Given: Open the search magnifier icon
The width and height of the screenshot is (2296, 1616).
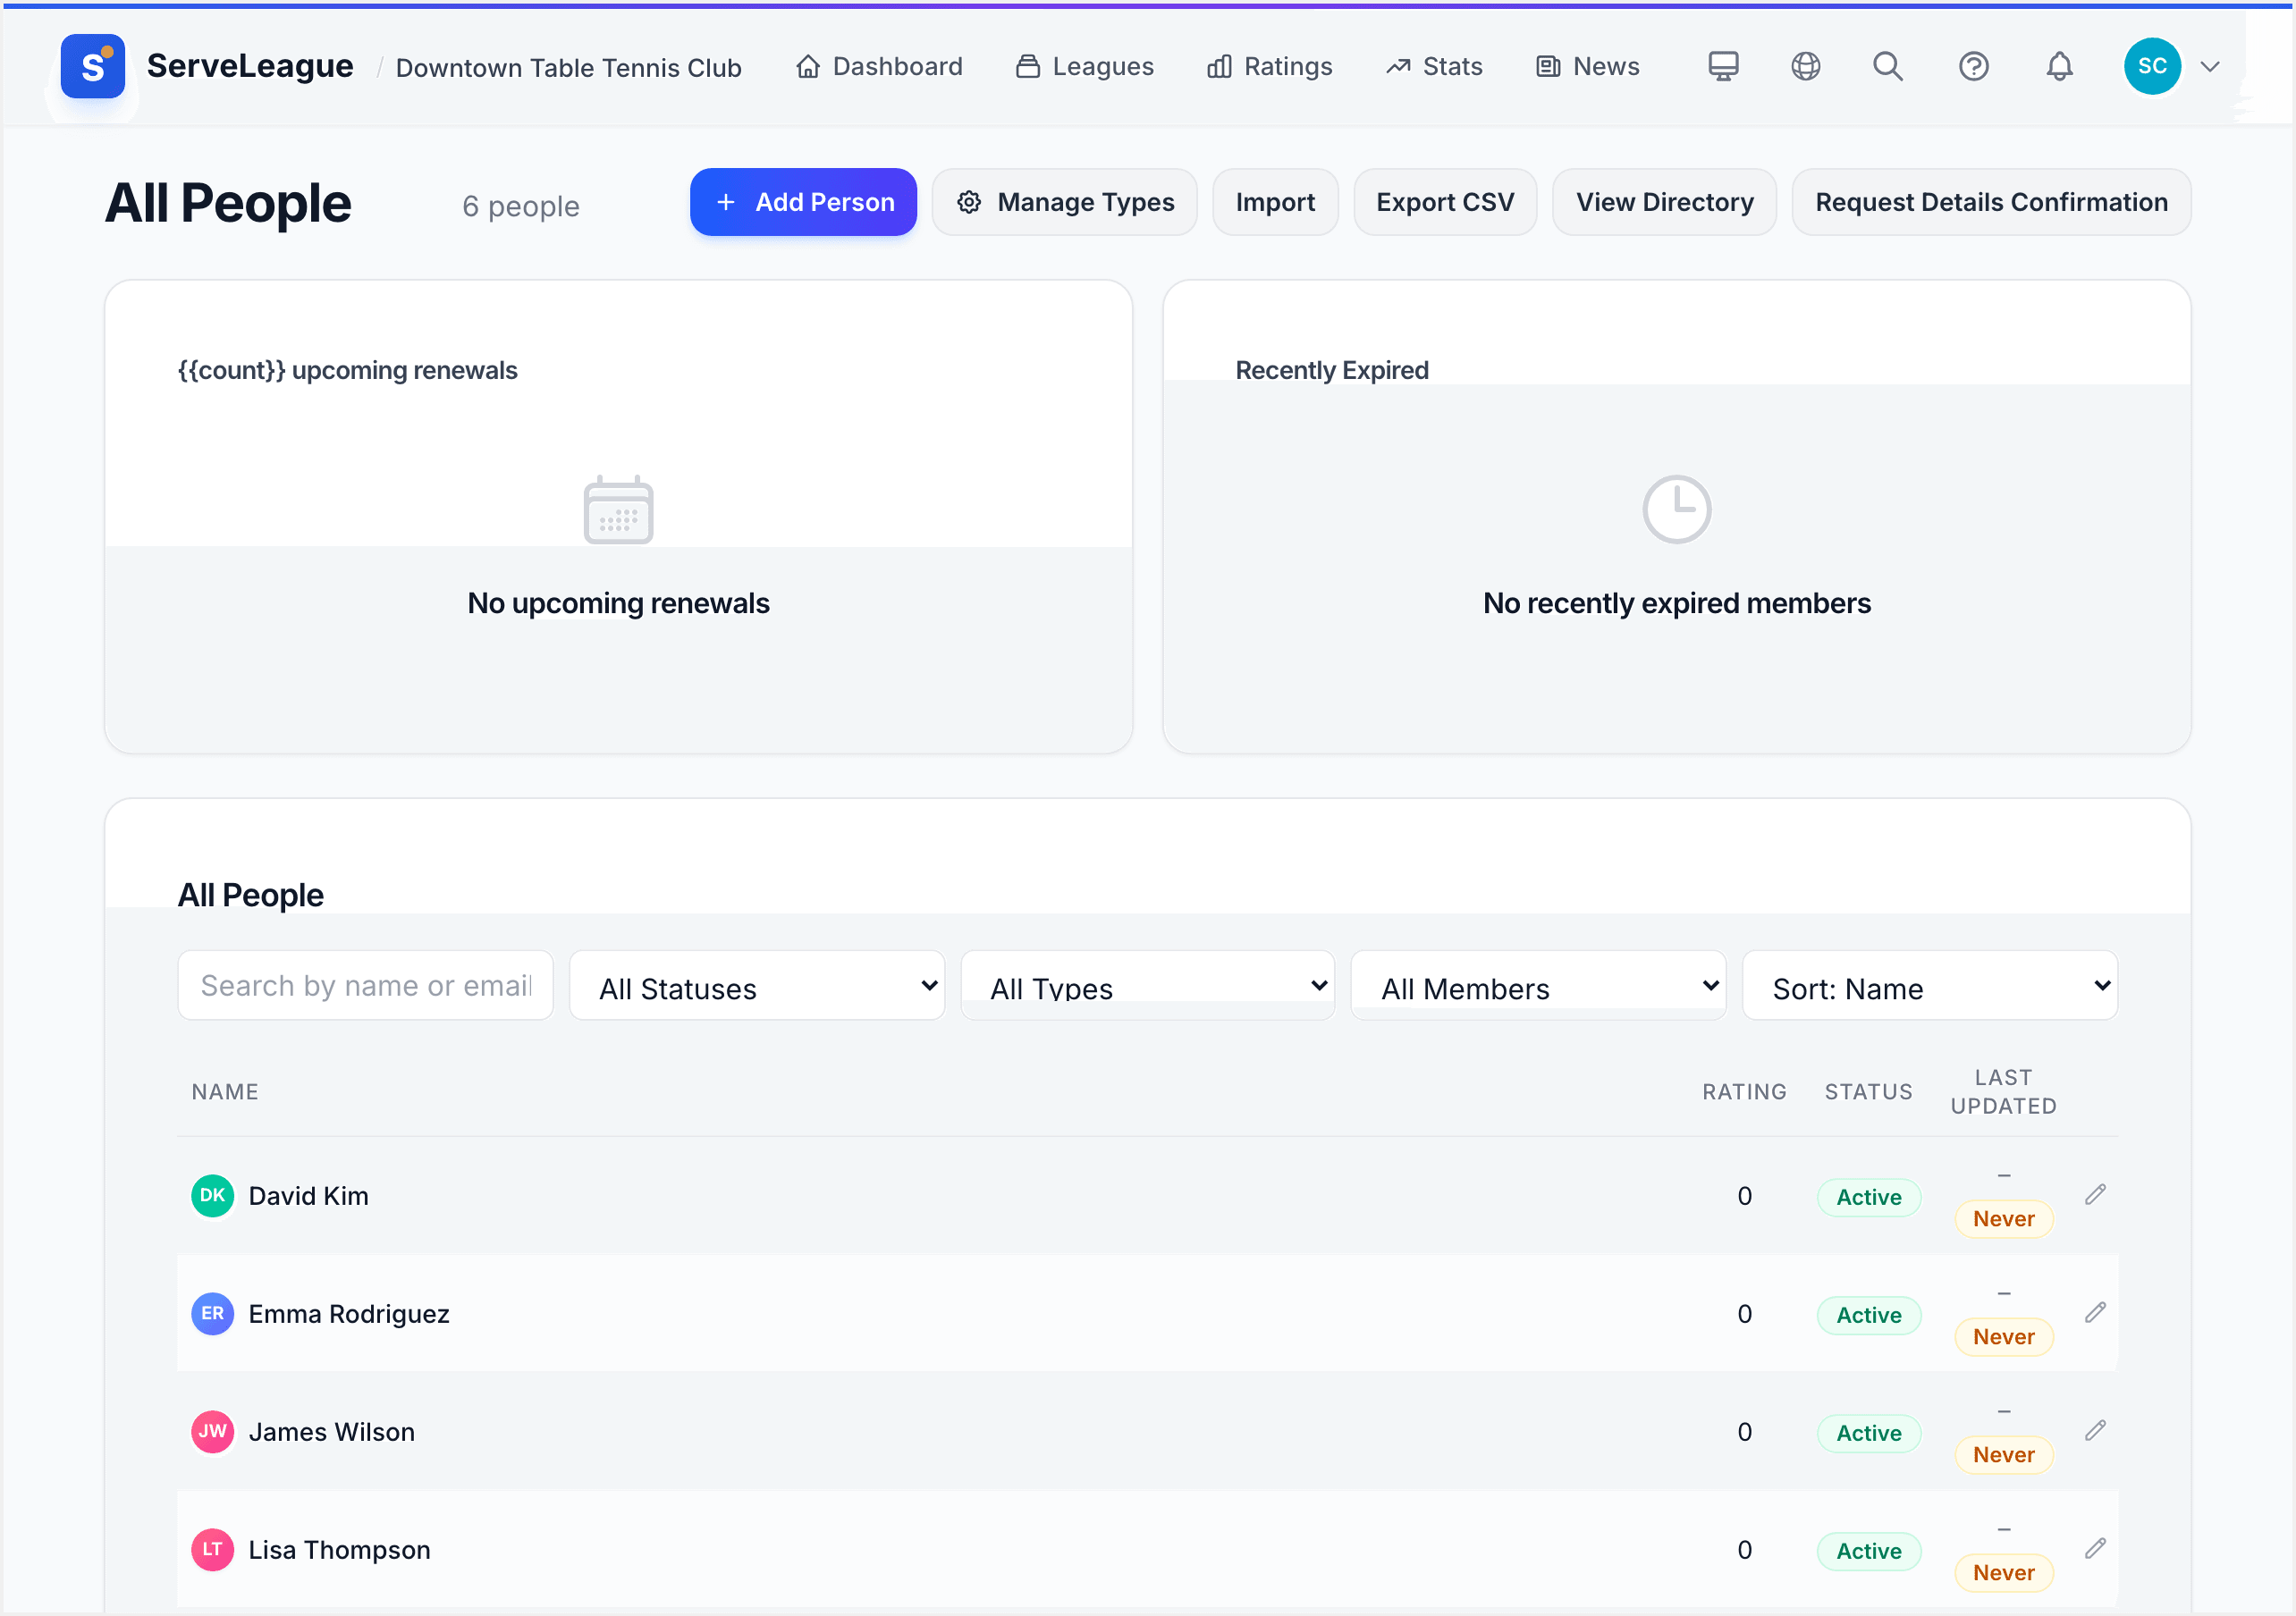Looking at the screenshot, I should click(x=1888, y=66).
